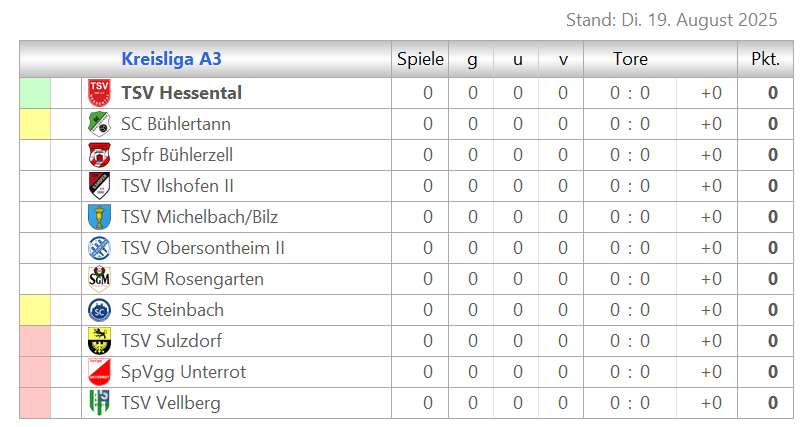Click the SC Bühlertann club logo
803x427 pixels.
(x=99, y=124)
